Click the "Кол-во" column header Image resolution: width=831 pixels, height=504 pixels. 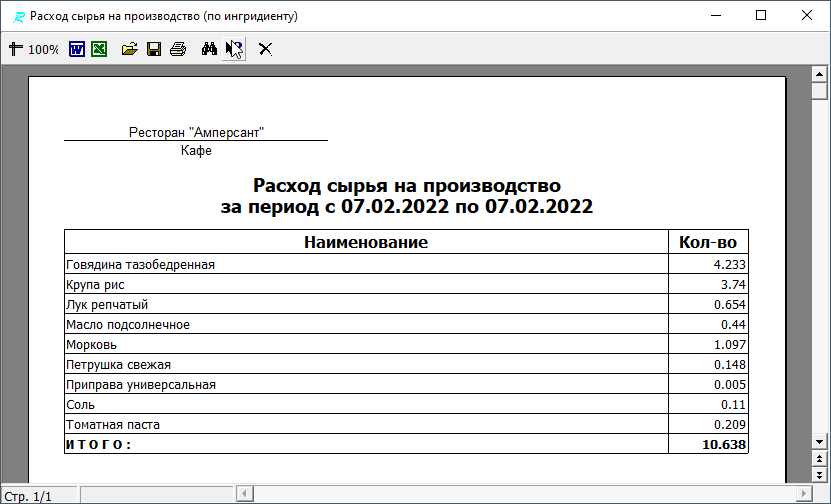click(707, 242)
